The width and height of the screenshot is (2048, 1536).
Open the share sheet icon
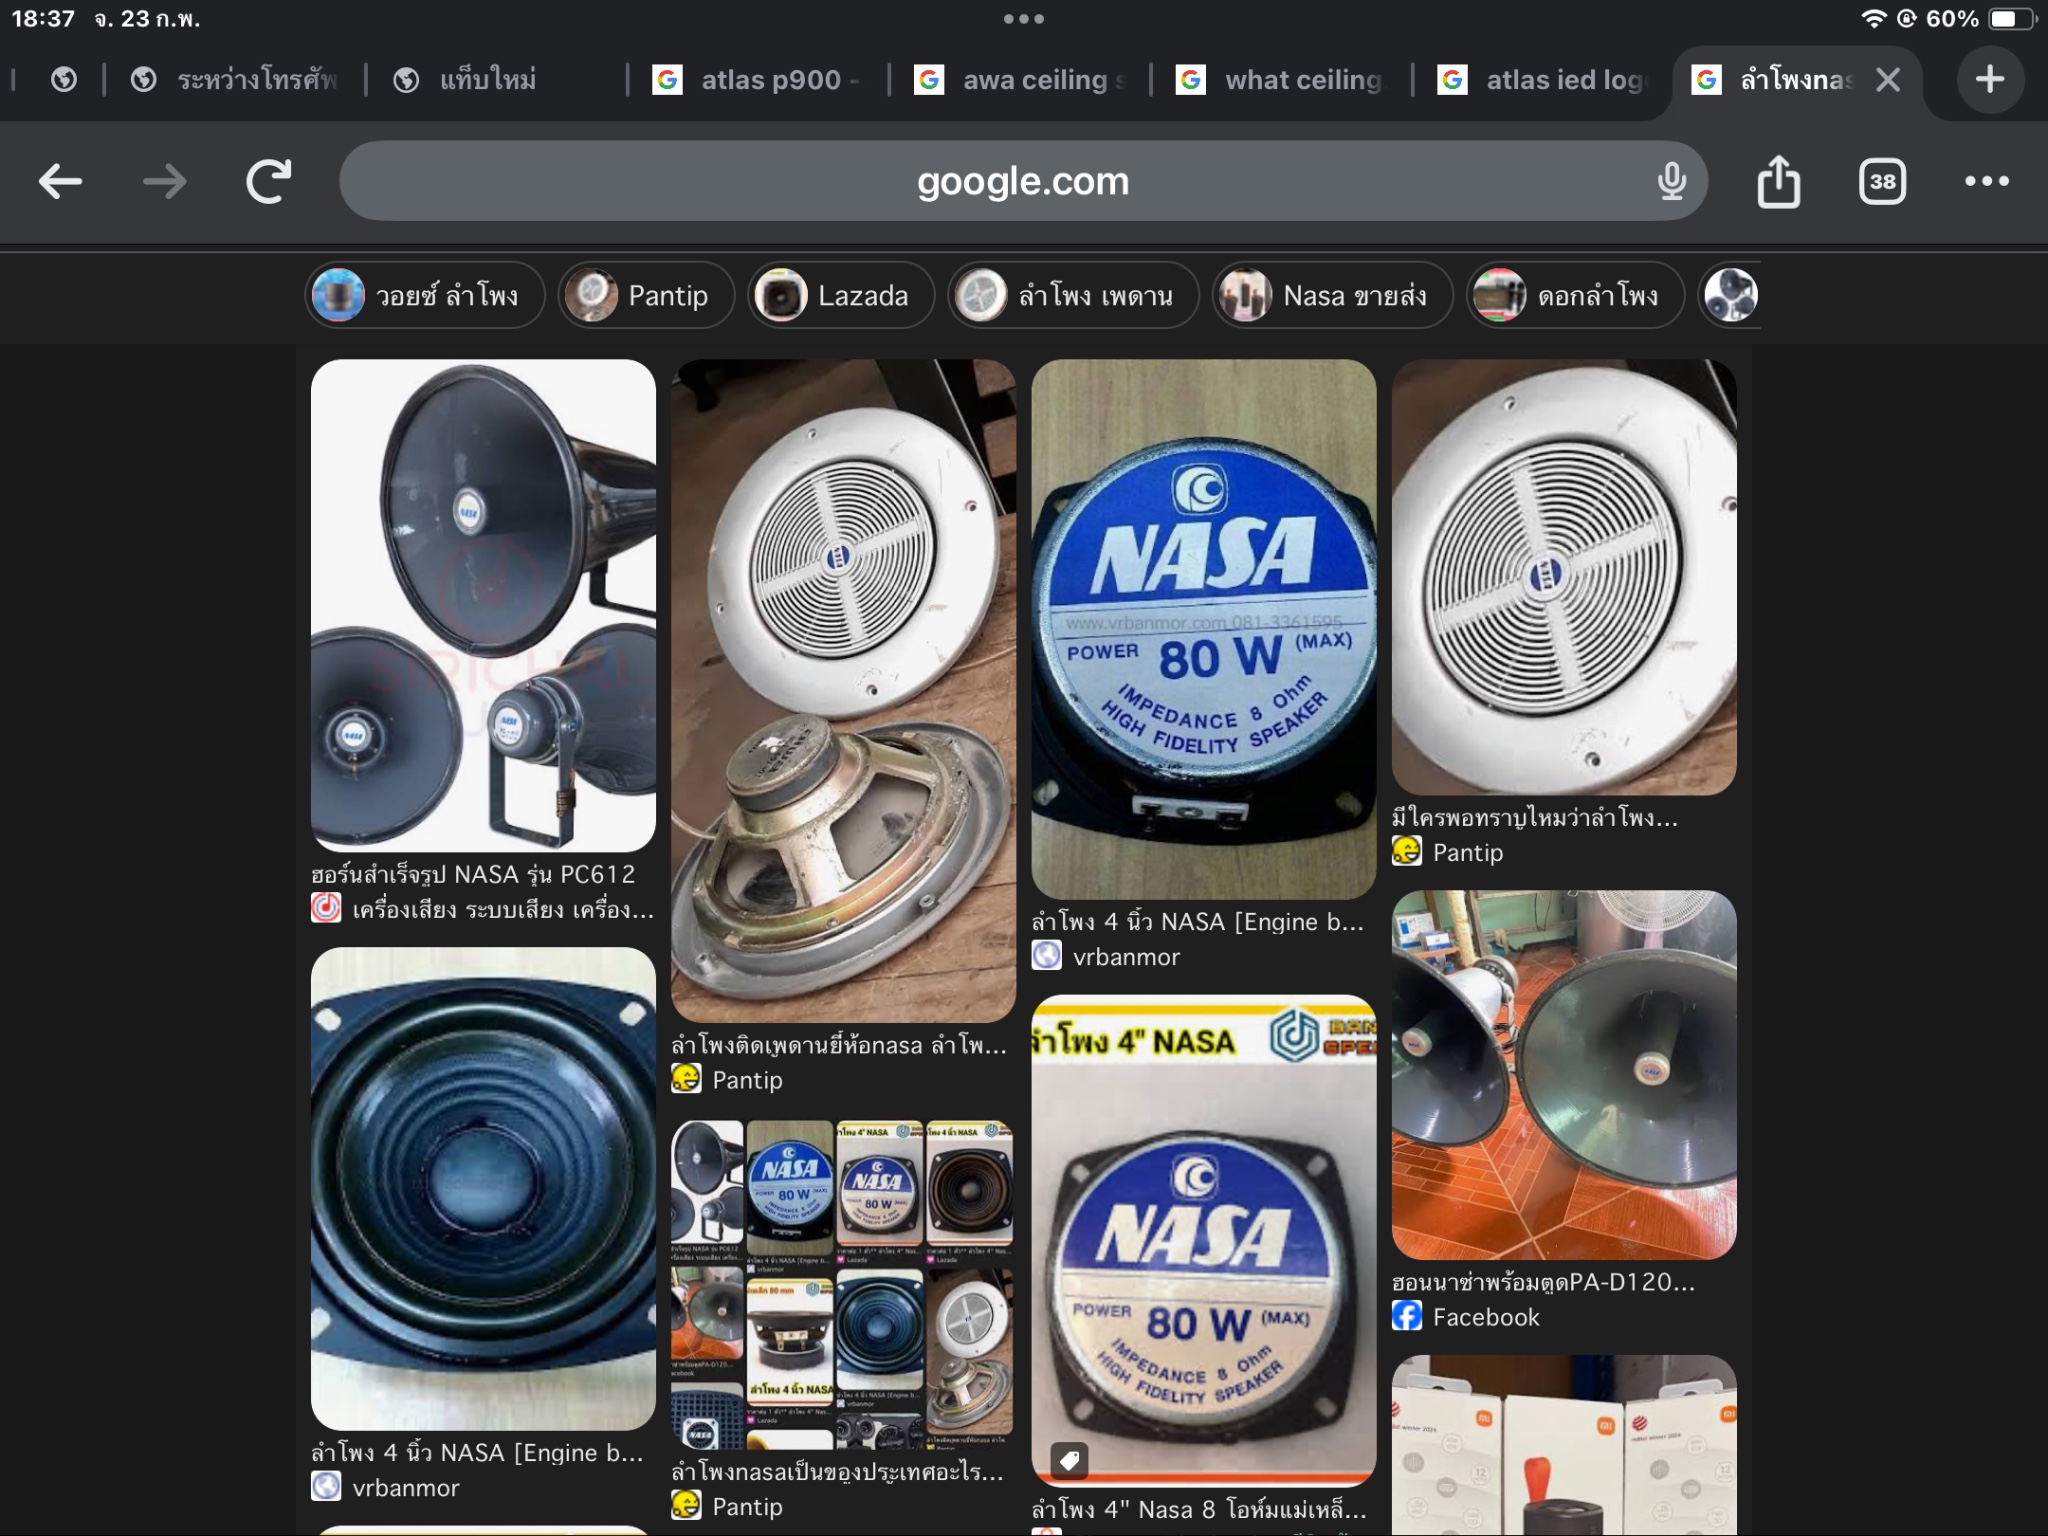(1778, 181)
